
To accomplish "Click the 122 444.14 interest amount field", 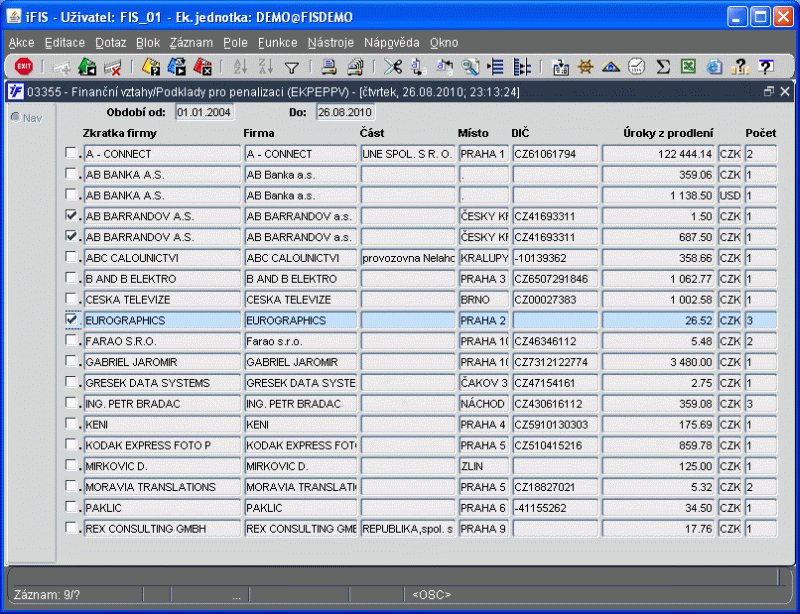I will click(658, 154).
